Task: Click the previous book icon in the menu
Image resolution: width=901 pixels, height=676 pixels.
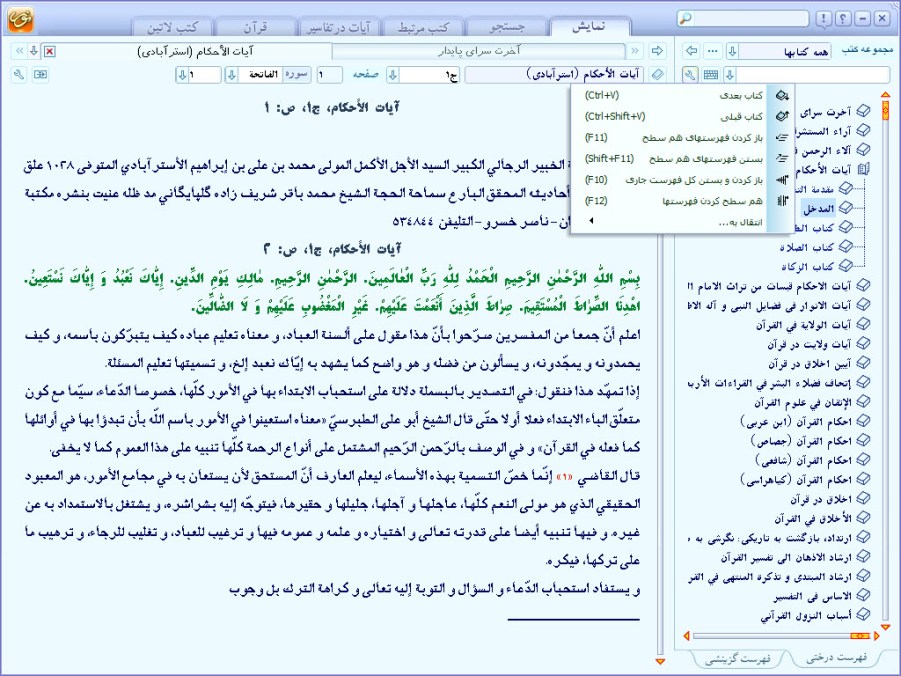Action: point(781,116)
